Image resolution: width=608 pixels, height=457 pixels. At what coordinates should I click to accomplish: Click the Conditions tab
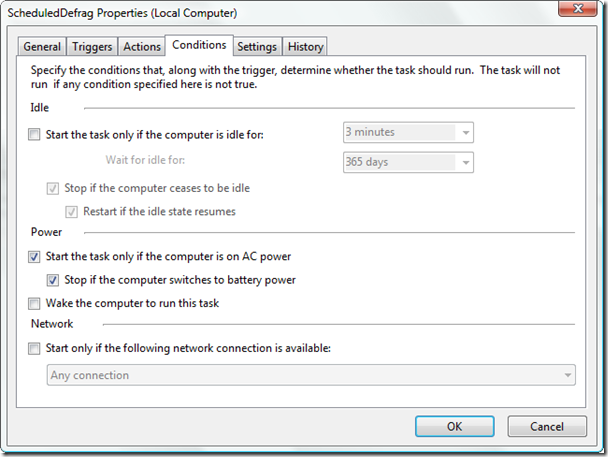(199, 45)
